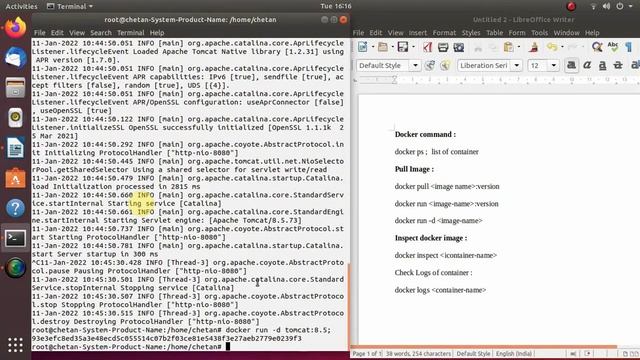
Task: Click the New Style icon
Action: (x=445, y=65)
